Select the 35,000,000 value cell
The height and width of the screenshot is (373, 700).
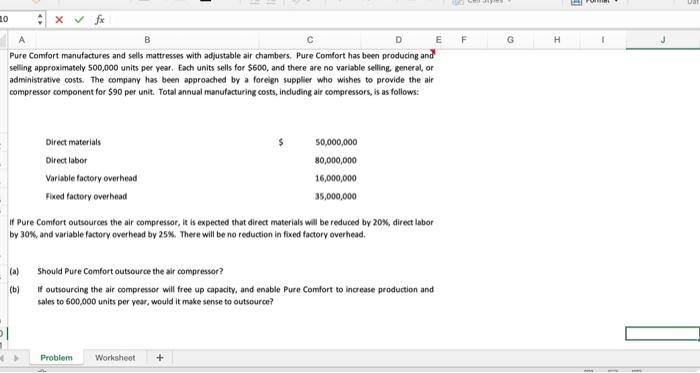tap(336, 196)
